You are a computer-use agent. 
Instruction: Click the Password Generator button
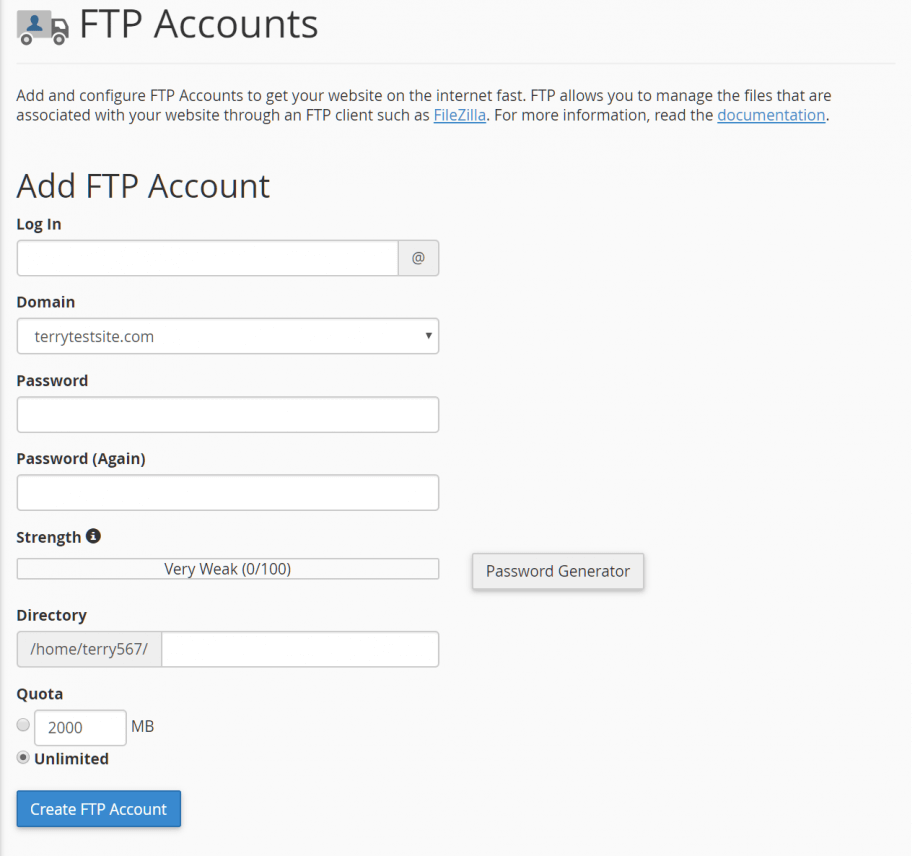tap(557, 571)
